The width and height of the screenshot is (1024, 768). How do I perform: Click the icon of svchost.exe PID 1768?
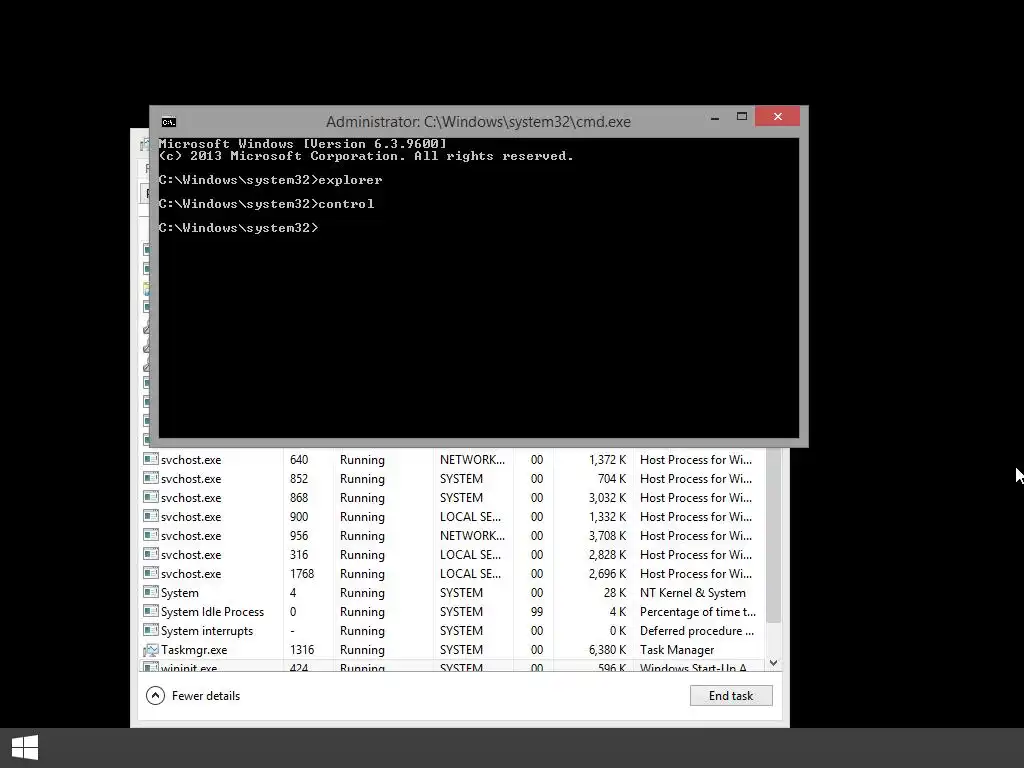[x=151, y=573]
